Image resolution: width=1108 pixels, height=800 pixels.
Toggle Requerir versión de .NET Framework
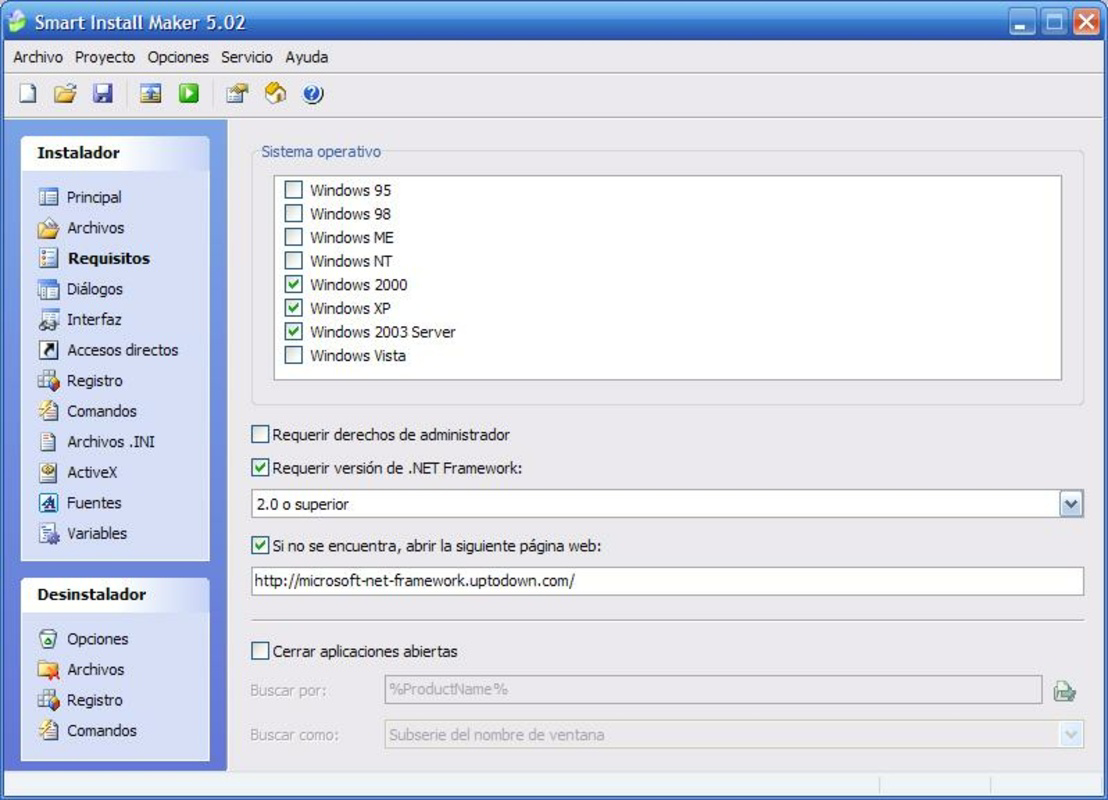(x=260, y=467)
